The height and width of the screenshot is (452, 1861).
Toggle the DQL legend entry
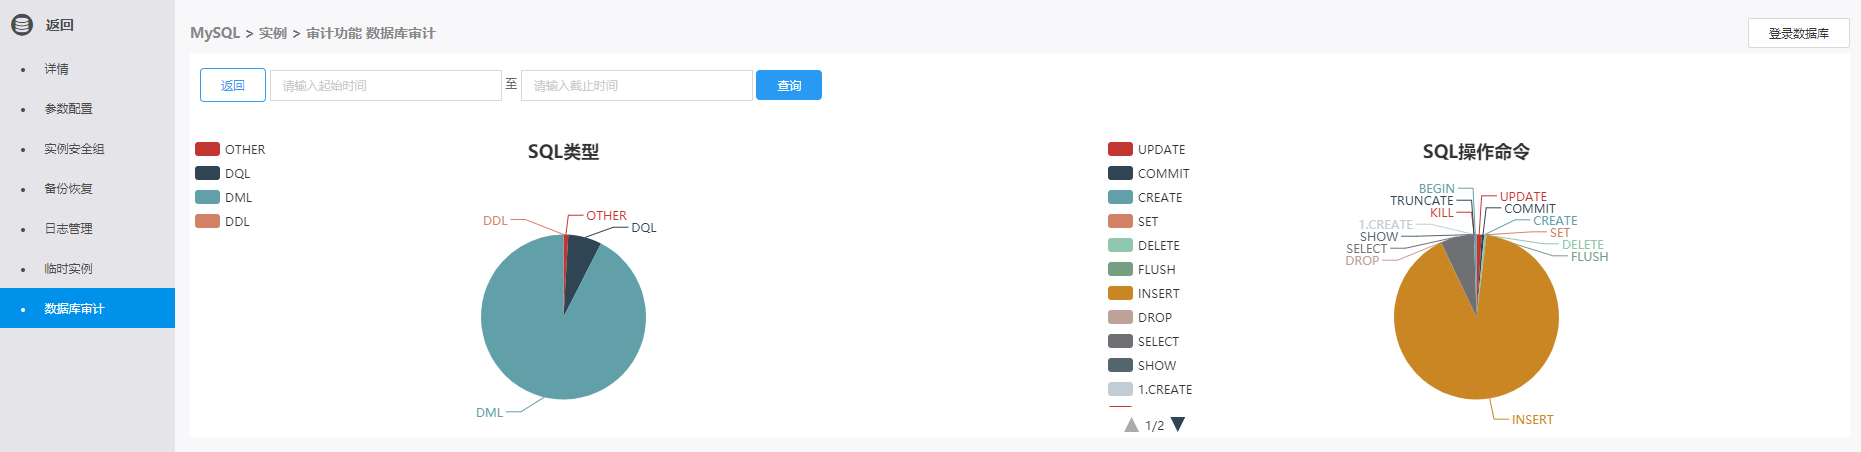click(208, 173)
